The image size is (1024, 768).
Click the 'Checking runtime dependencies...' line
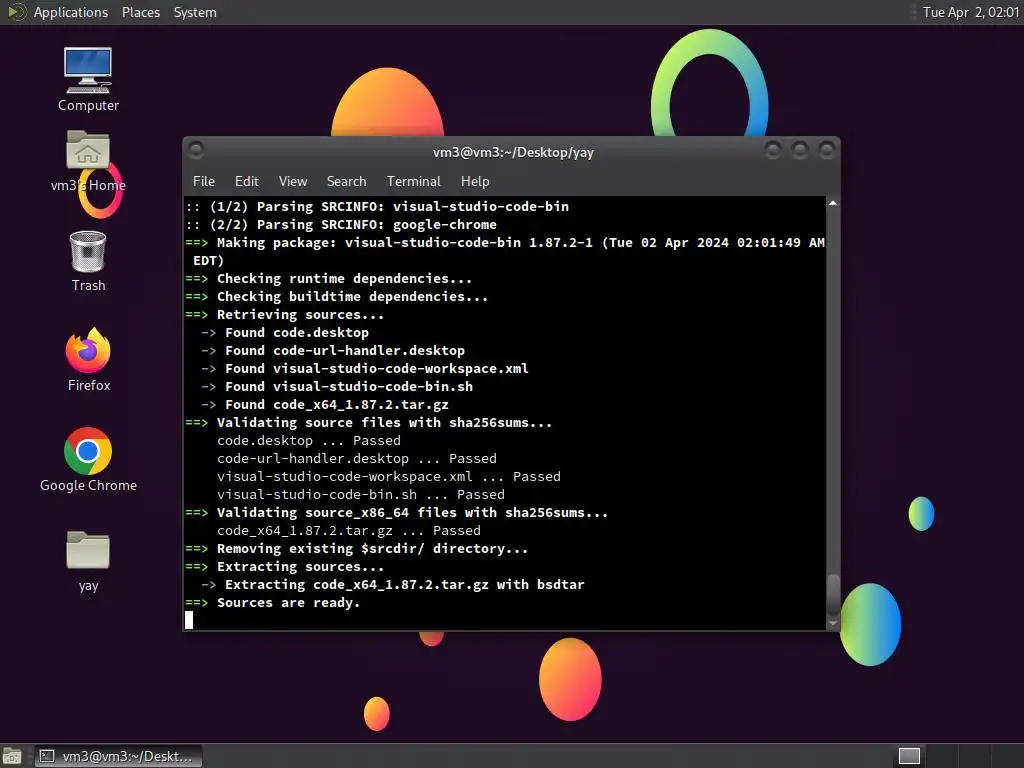tap(328, 279)
